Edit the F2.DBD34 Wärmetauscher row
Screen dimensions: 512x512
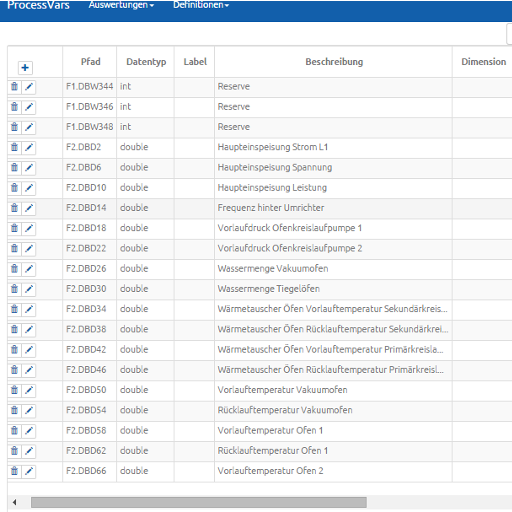29,309
